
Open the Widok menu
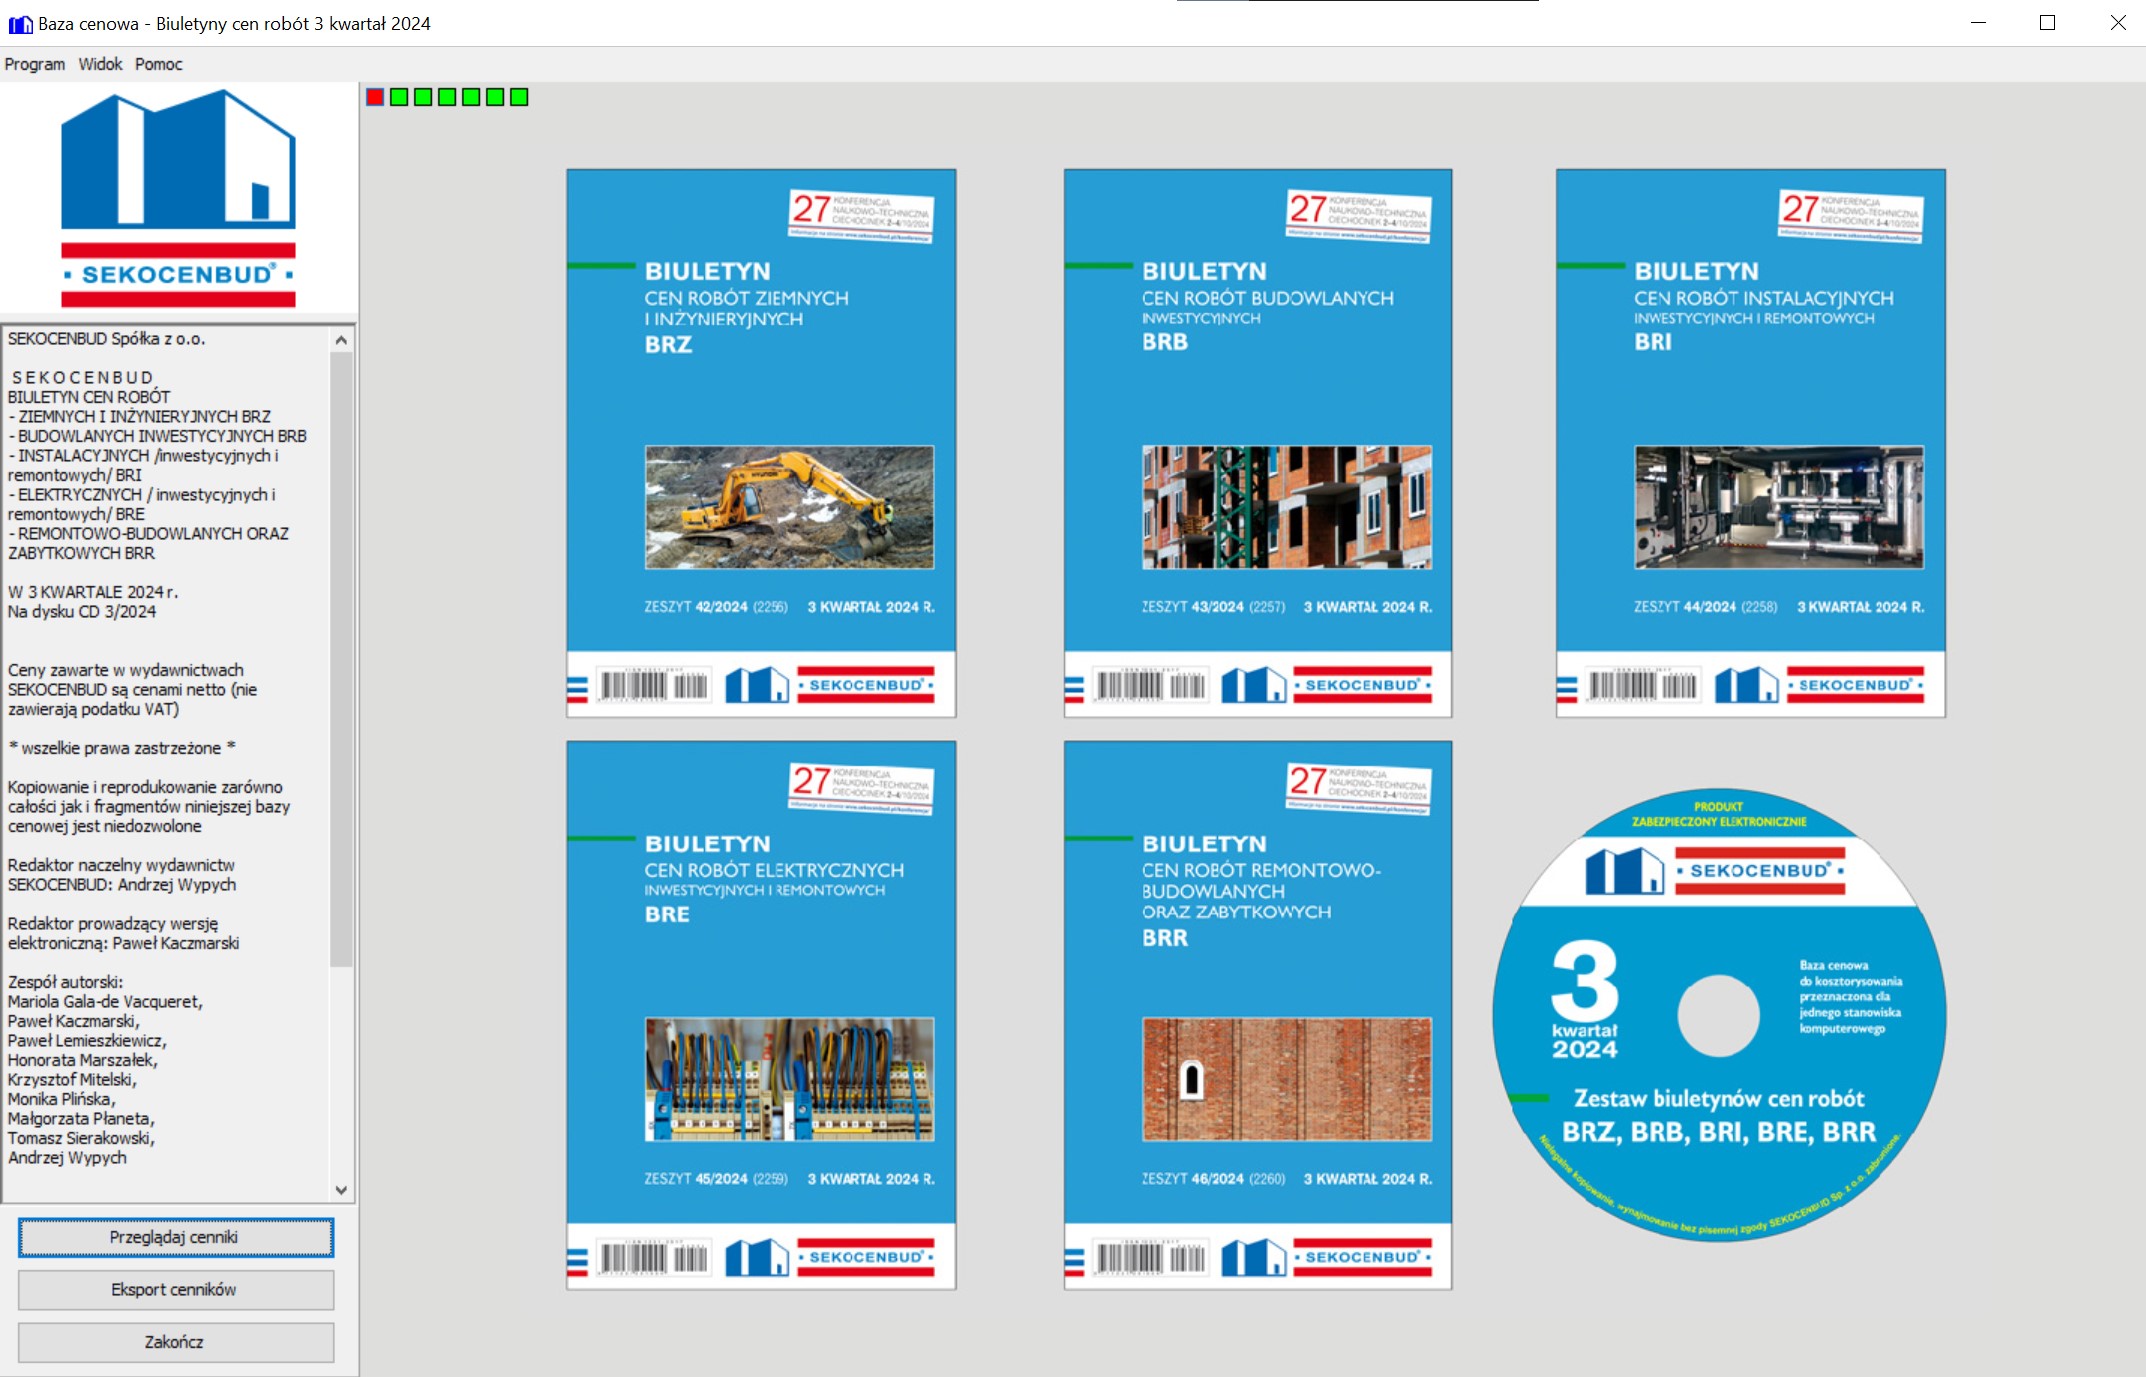tap(100, 64)
